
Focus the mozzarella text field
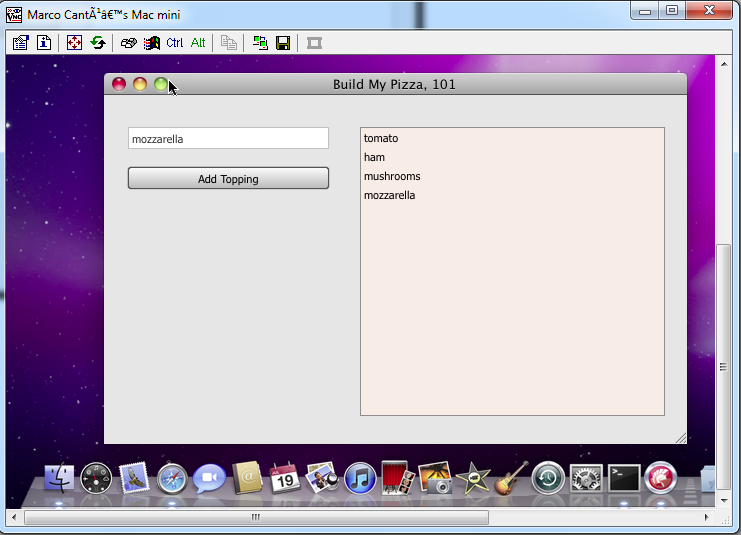[228, 138]
